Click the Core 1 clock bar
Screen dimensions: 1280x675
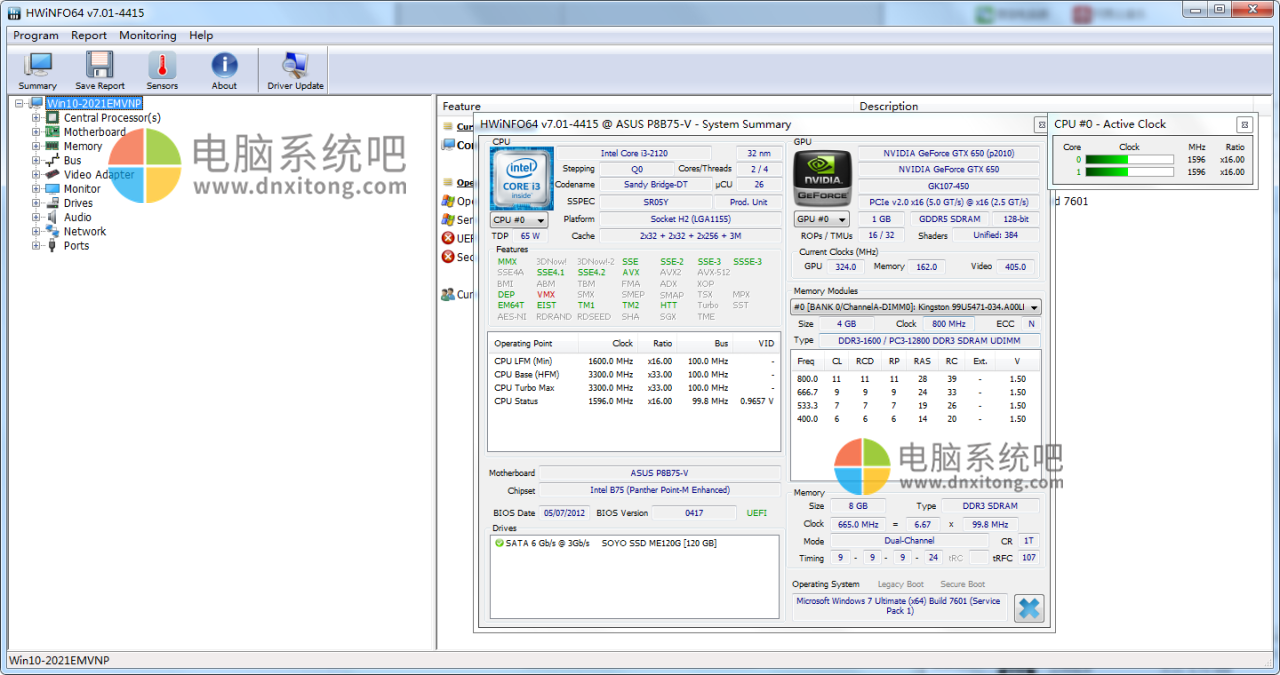pos(1128,172)
